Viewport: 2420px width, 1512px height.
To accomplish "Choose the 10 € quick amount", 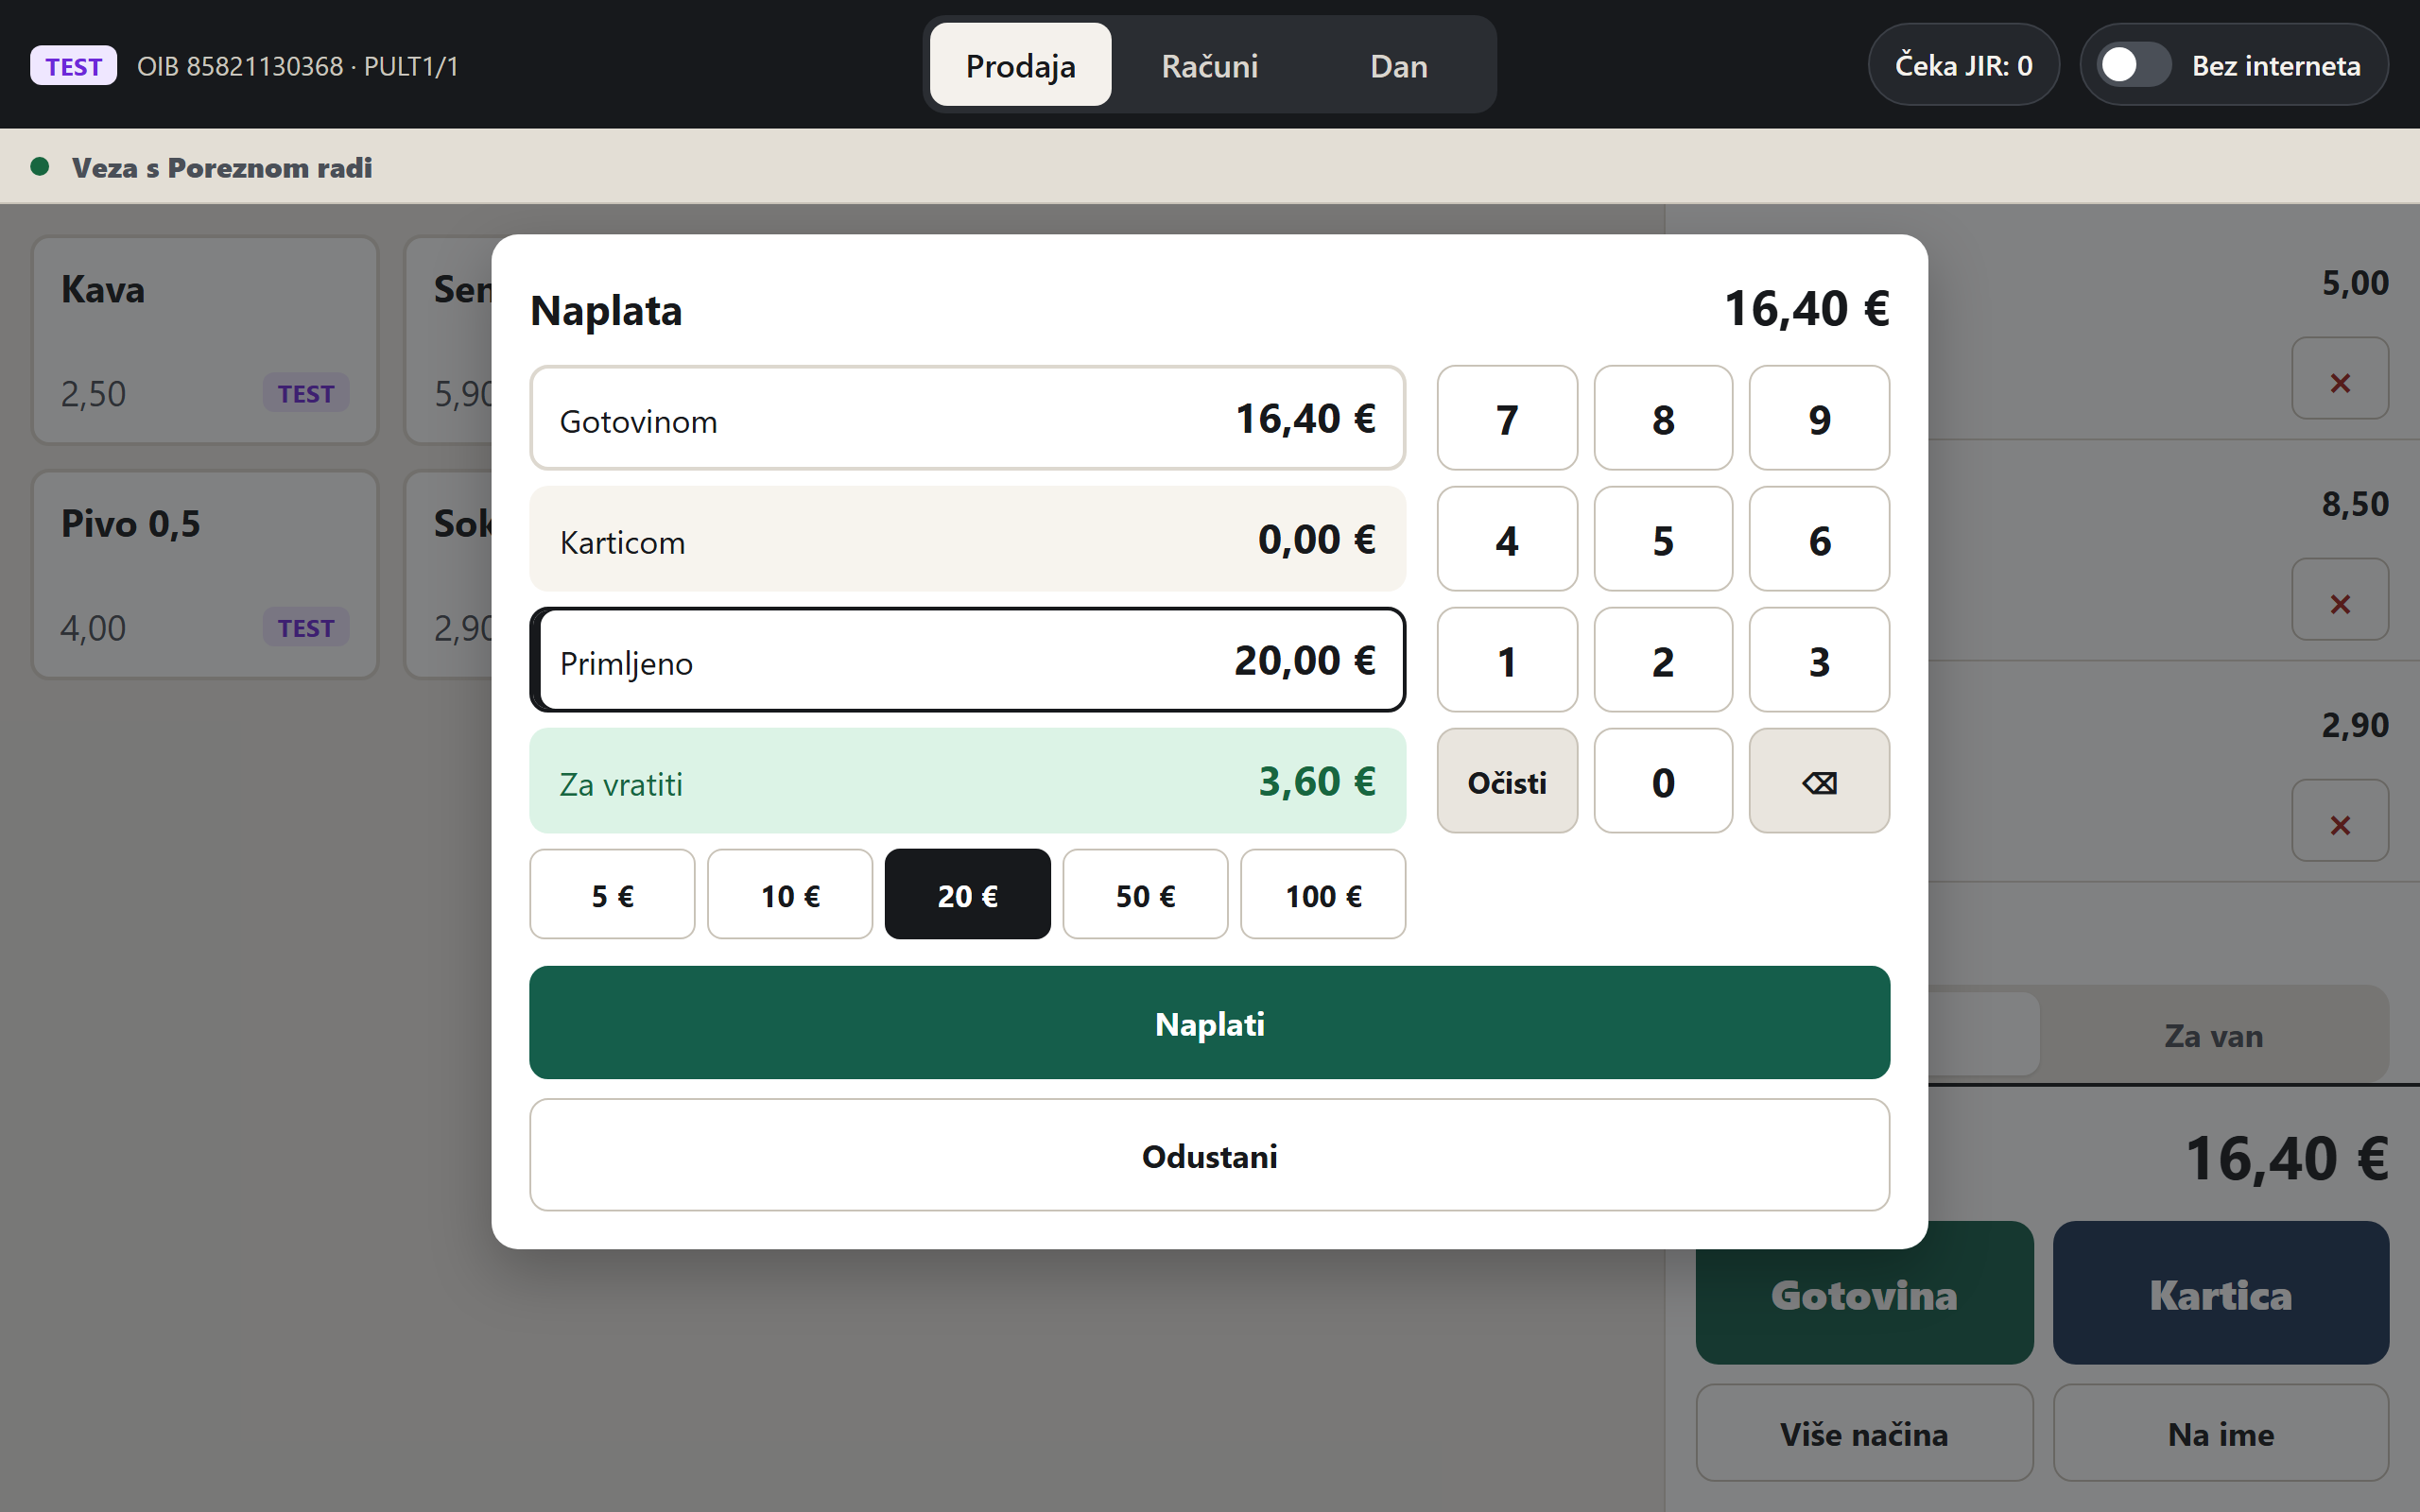I will 790,895.
